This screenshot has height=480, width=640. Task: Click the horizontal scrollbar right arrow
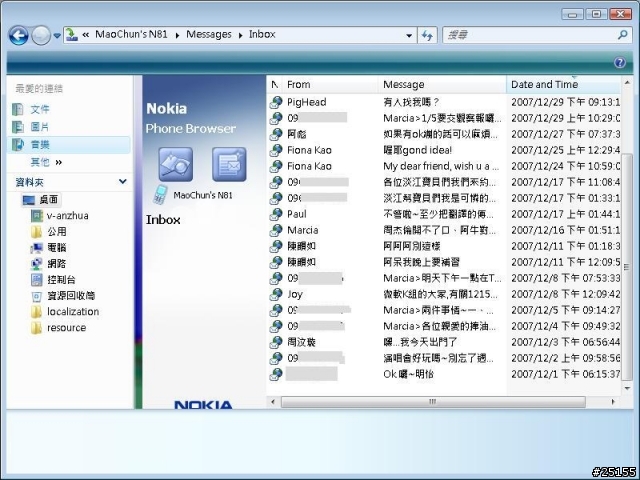613,402
